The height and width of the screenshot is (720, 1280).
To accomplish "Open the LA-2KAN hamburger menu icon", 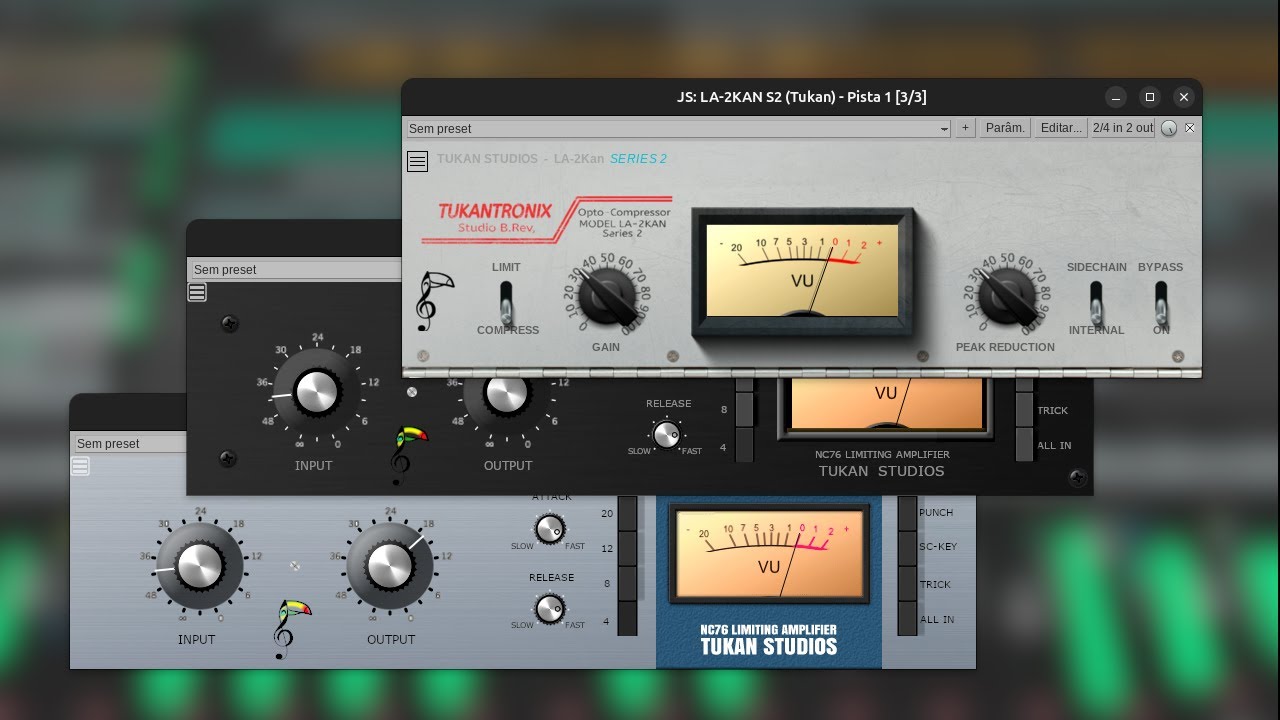I will [x=418, y=161].
